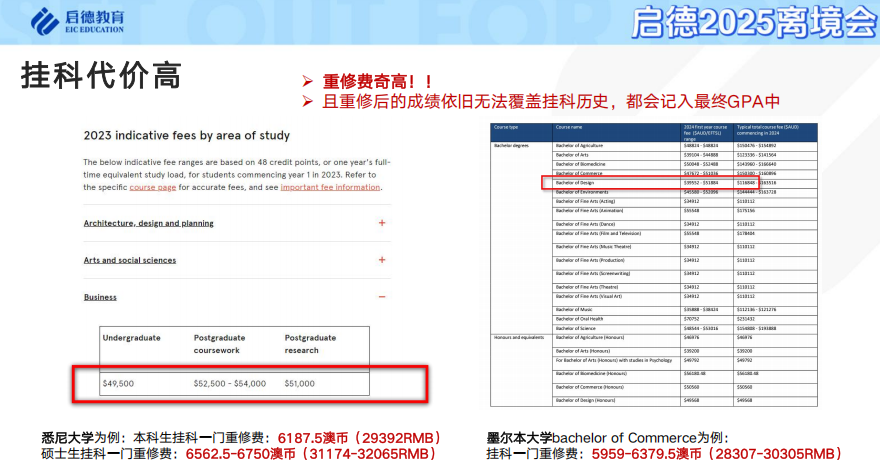The image size is (880, 464).
Task: Expand Arts and social sciences plus icon
Action: point(382,260)
